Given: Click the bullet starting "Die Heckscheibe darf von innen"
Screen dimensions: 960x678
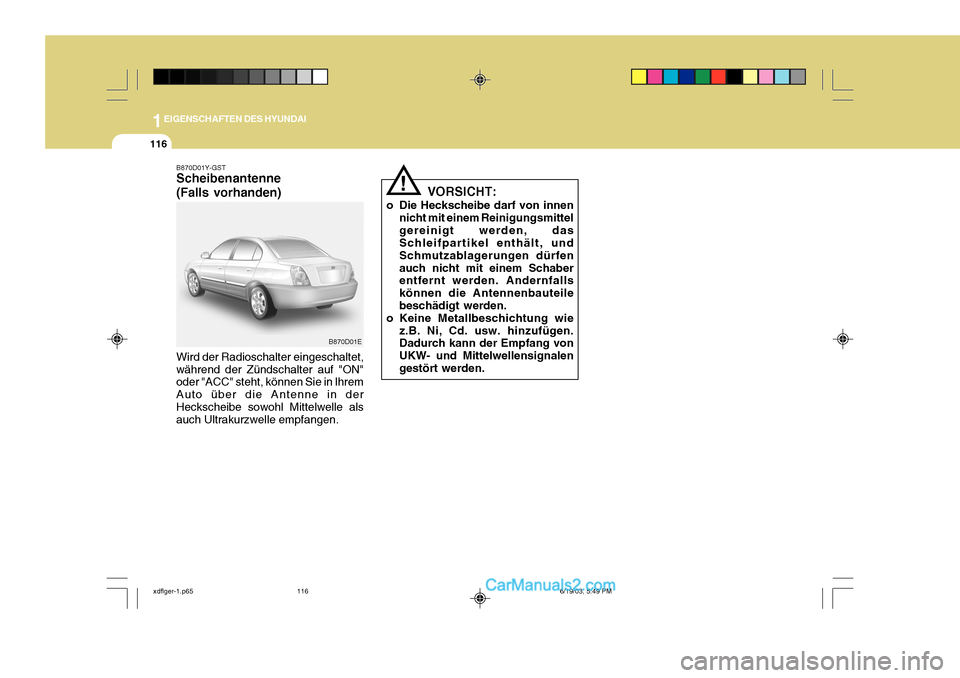Looking at the screenshot, I should [481, 255].
